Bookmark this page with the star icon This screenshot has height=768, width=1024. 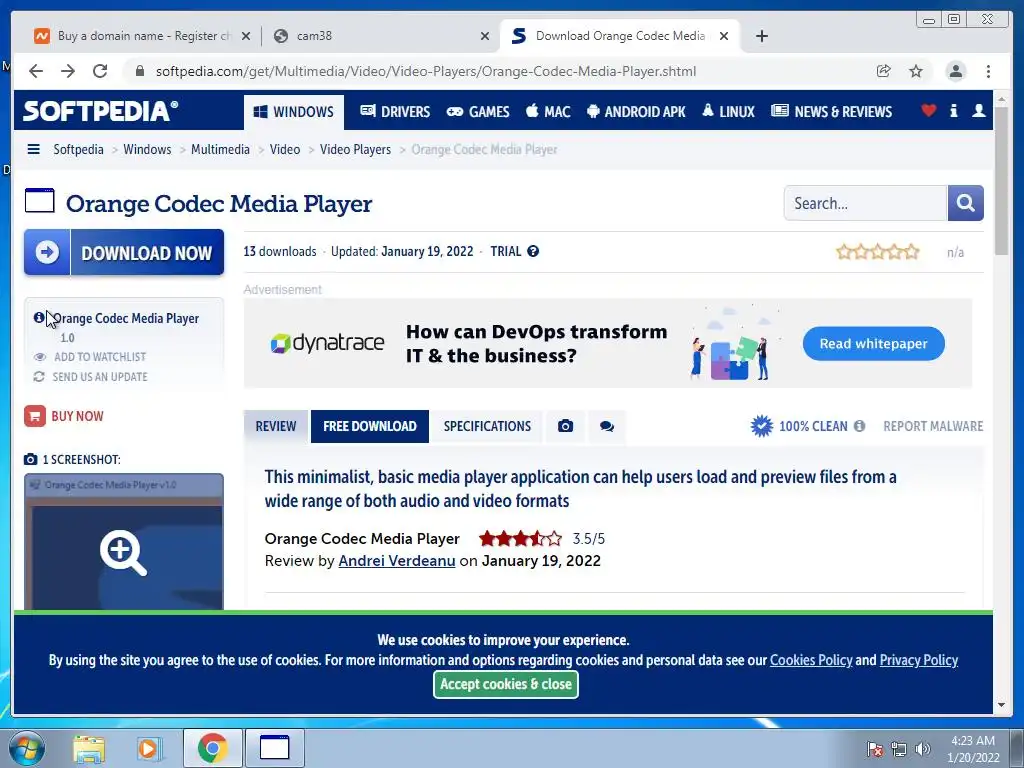click(916, 71)
